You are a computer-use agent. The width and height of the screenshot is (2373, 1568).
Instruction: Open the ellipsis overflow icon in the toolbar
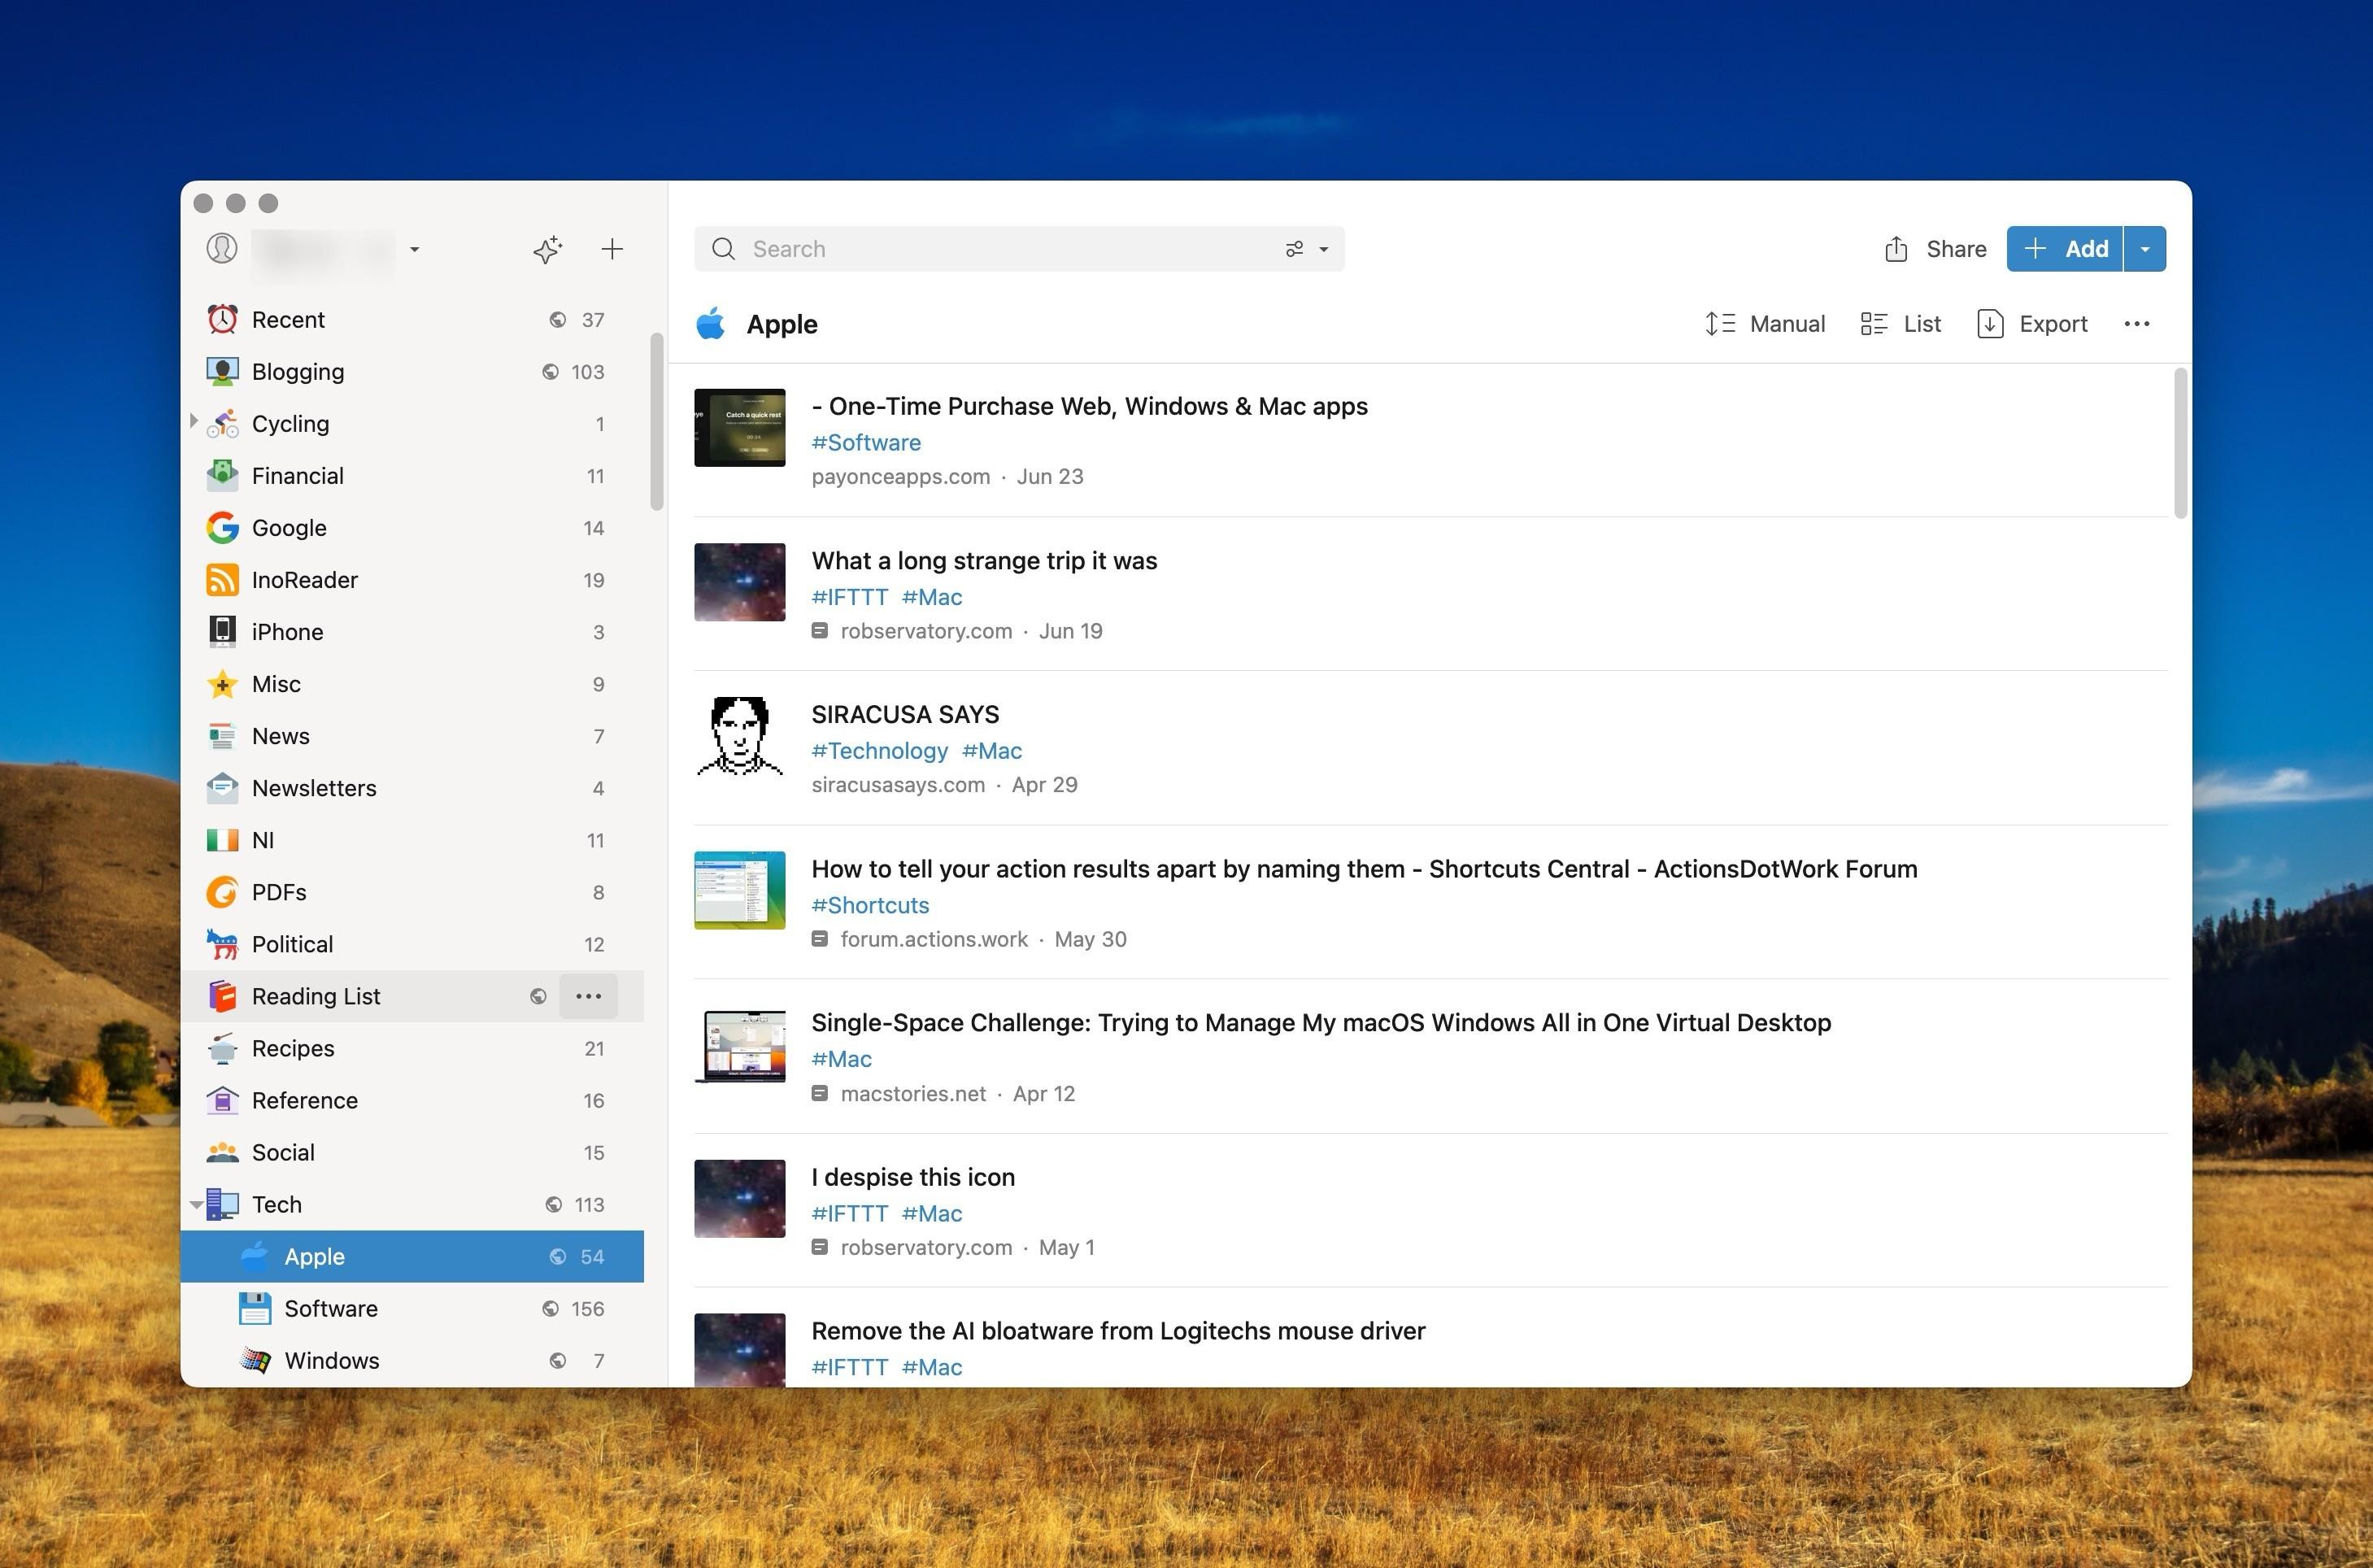pyautogui.click(x=2136, y=323)
